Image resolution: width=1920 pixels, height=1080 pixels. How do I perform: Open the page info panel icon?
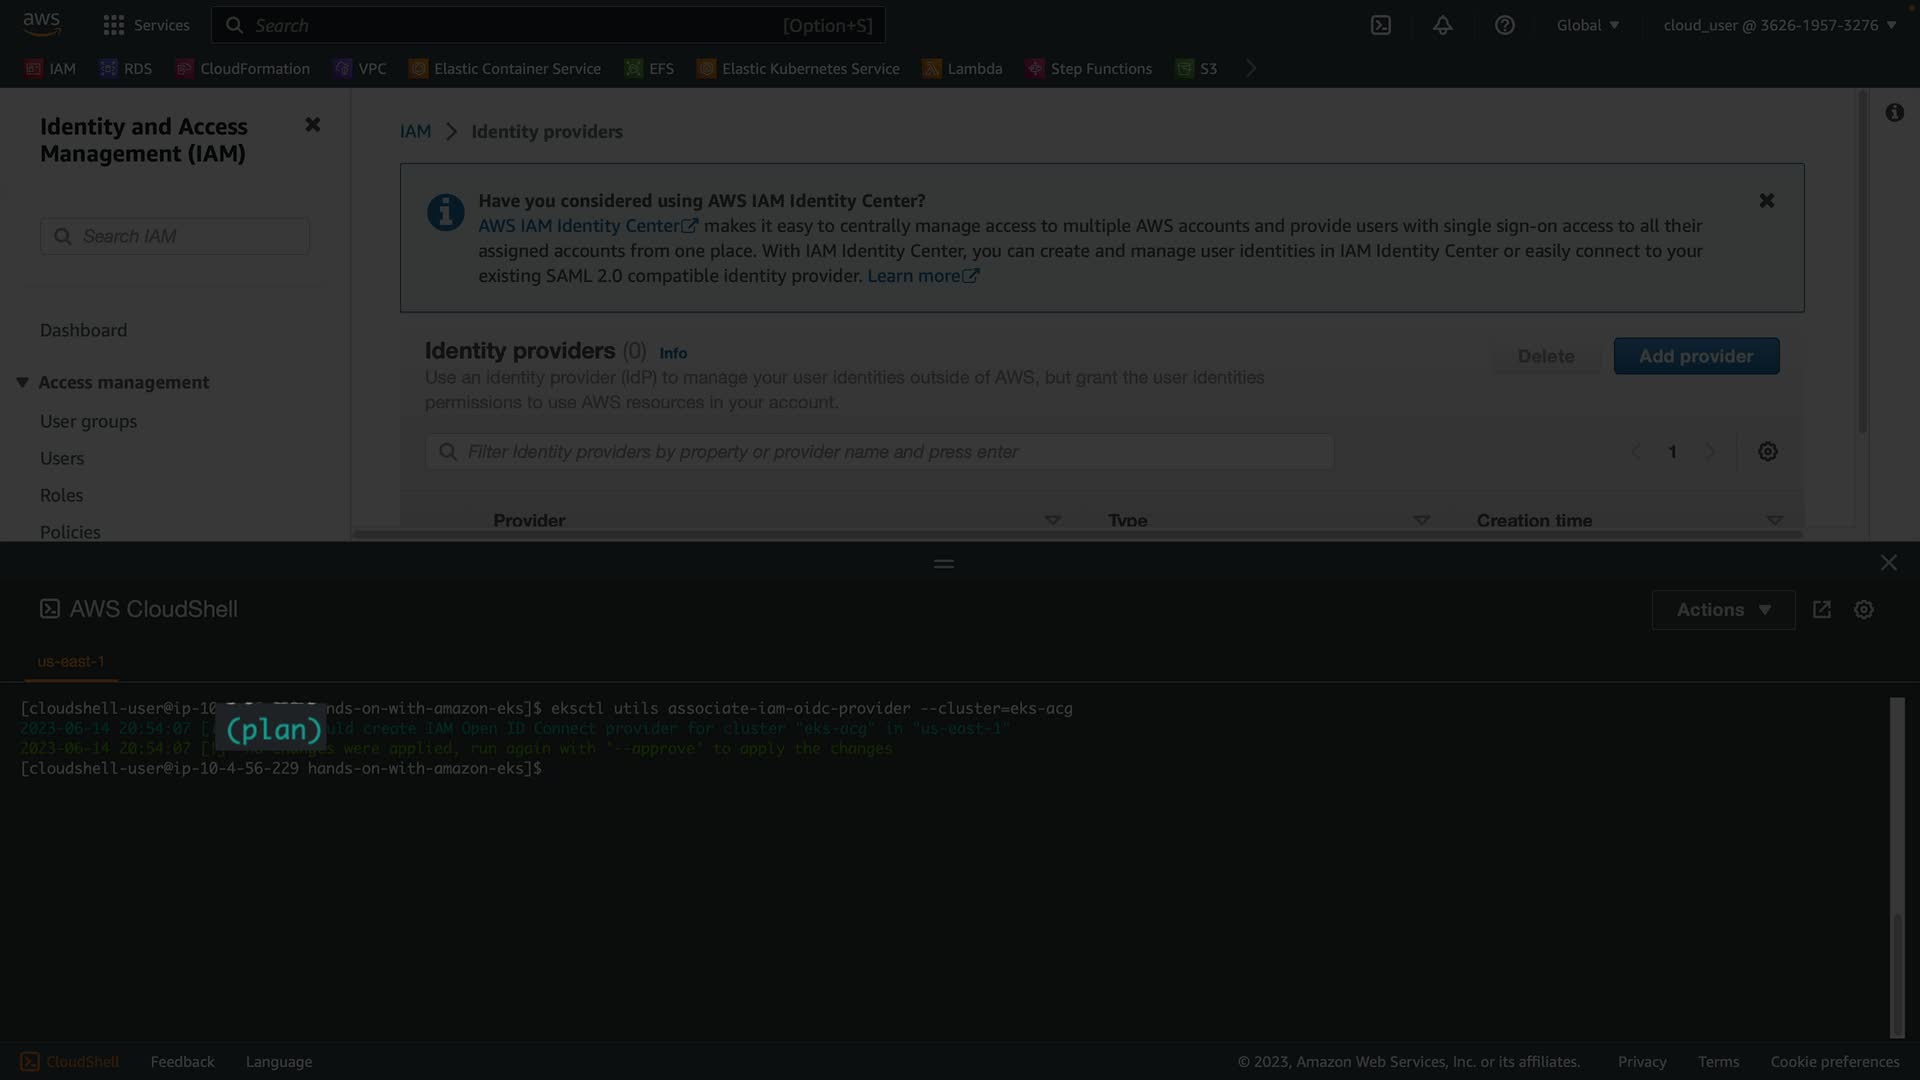coord(1894,113)
